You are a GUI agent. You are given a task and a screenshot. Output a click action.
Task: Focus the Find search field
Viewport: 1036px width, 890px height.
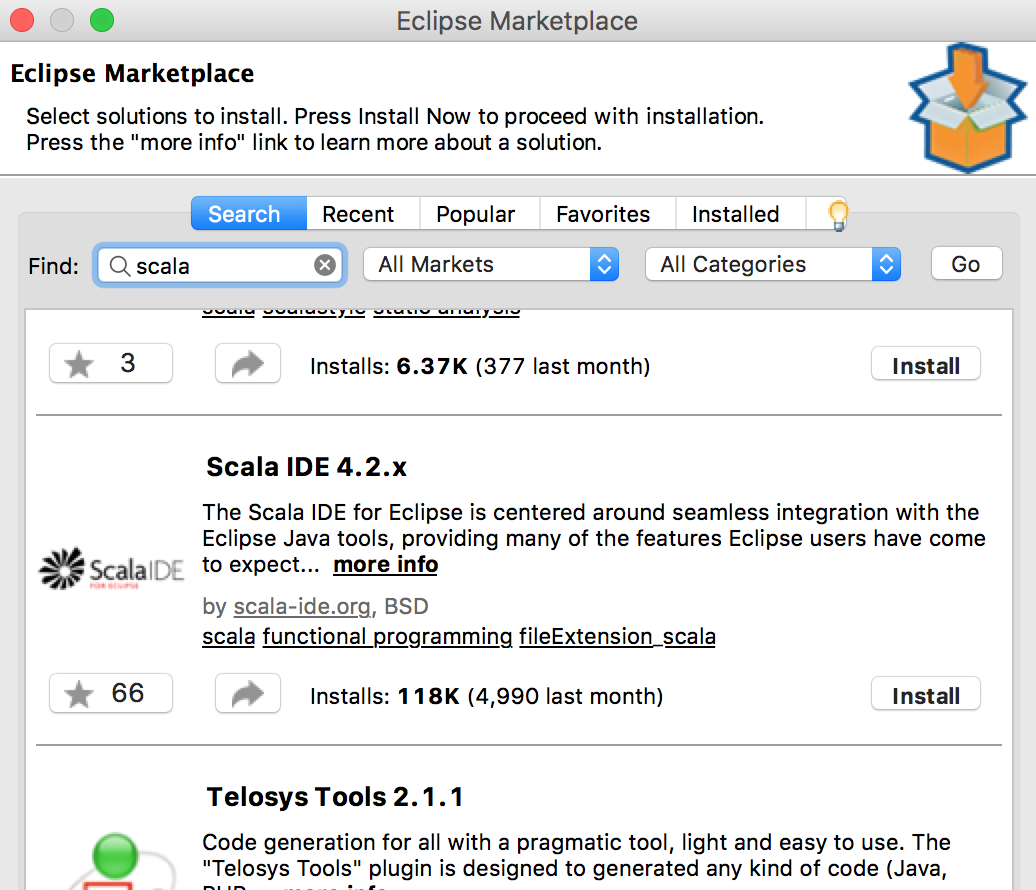point(219,266)
